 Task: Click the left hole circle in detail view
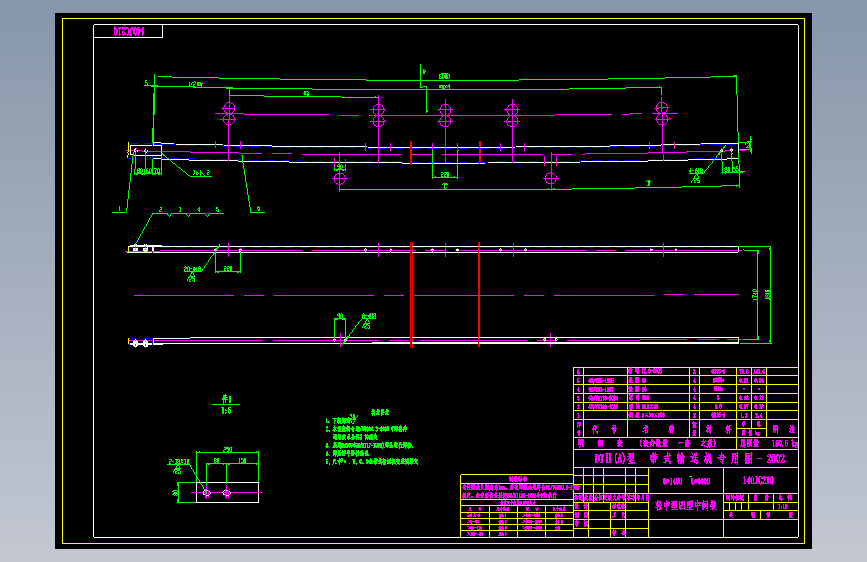(x=207, y=493)
